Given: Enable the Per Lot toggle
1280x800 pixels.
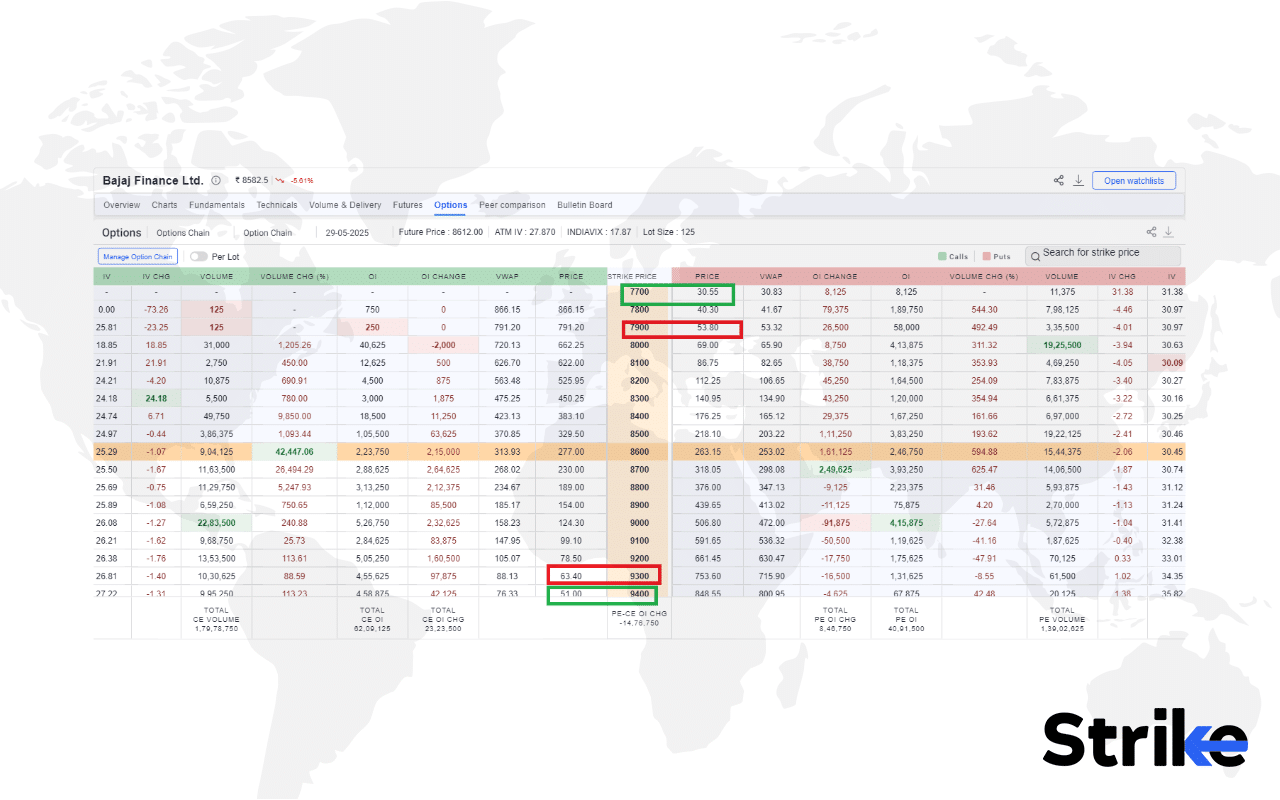Looking at the screenshot, I should click(198, 256).
